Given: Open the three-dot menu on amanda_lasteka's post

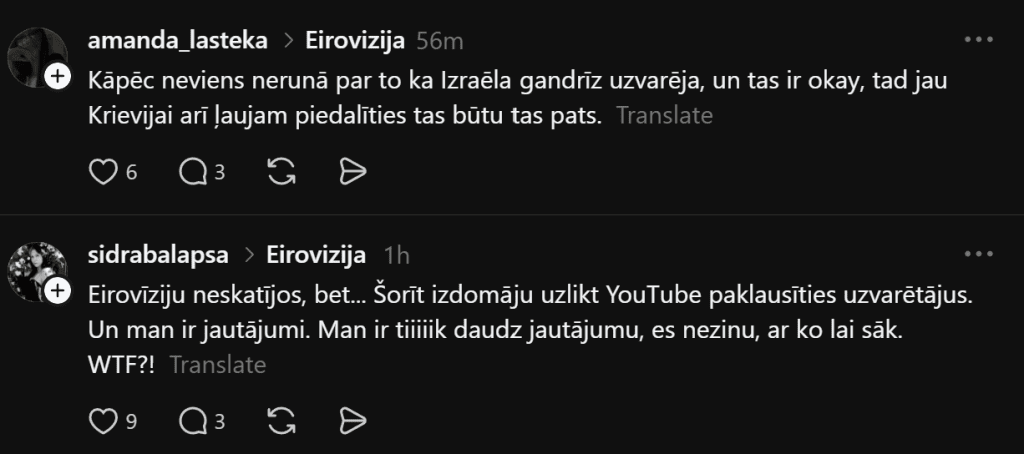Looking at the screenshot, I should click(x=979, y=40).
